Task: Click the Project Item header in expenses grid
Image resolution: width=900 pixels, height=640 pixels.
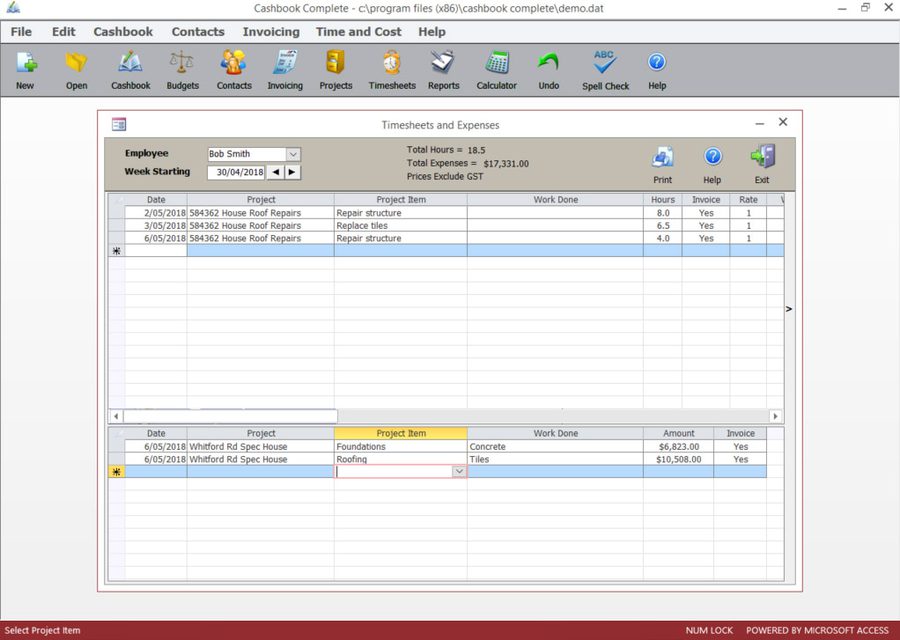Action: click(x=401, y=433)
